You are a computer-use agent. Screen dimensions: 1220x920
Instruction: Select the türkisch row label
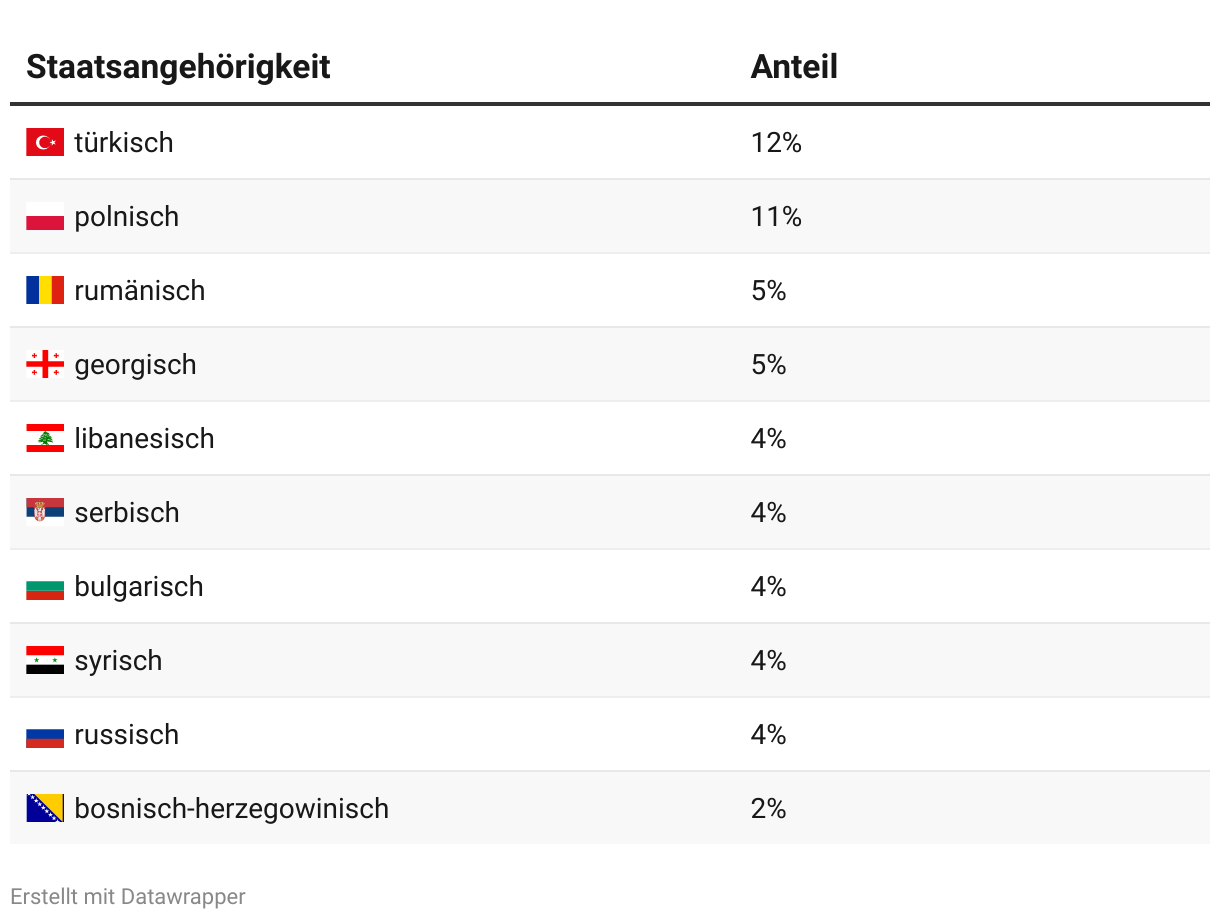point(124,142)
